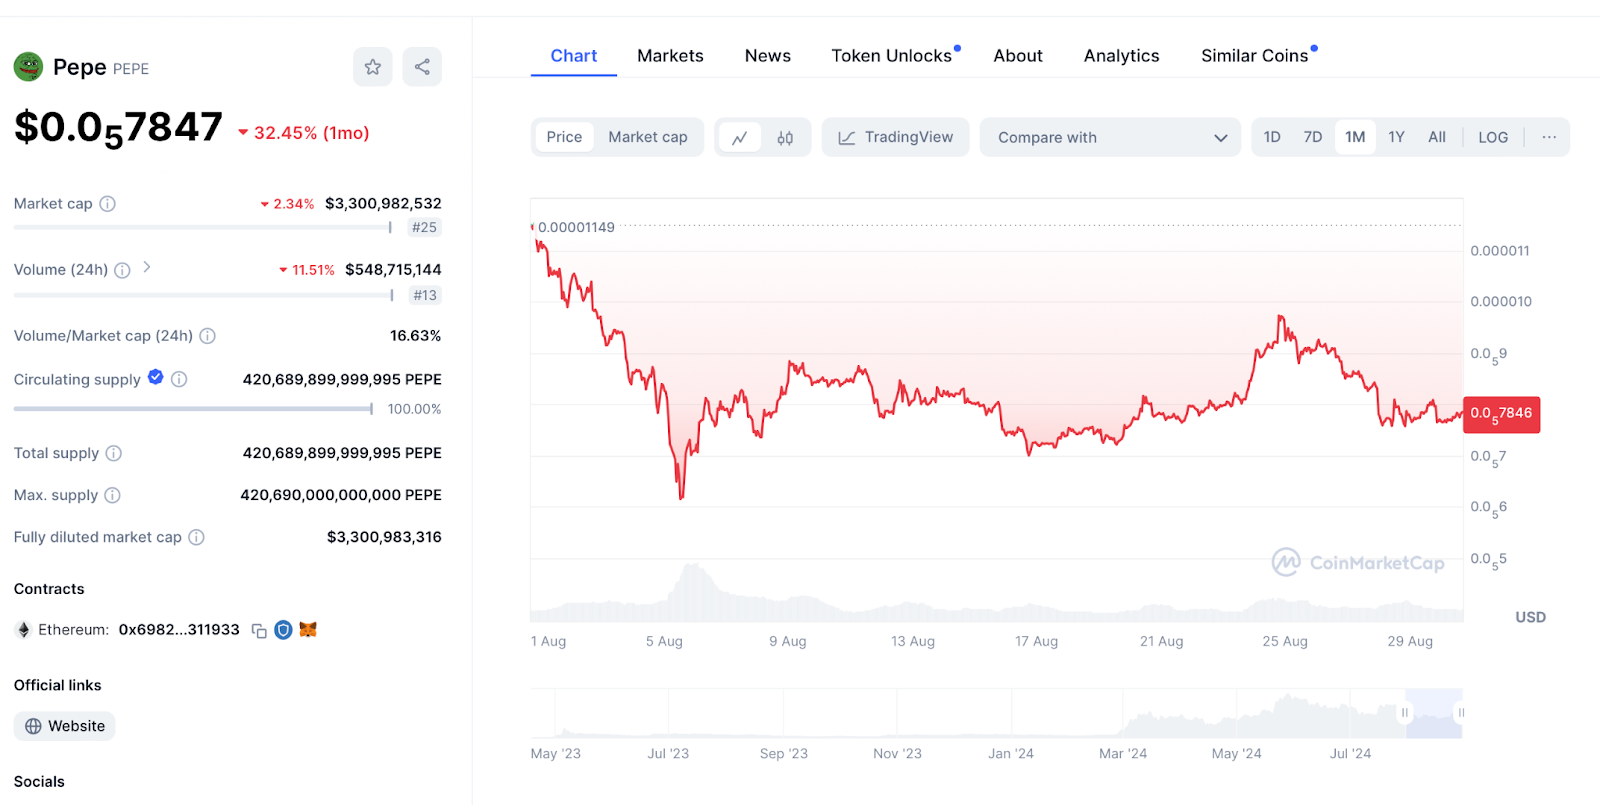
Task: Expand Volume (24h) details chevron
Action: coord(147,267)
